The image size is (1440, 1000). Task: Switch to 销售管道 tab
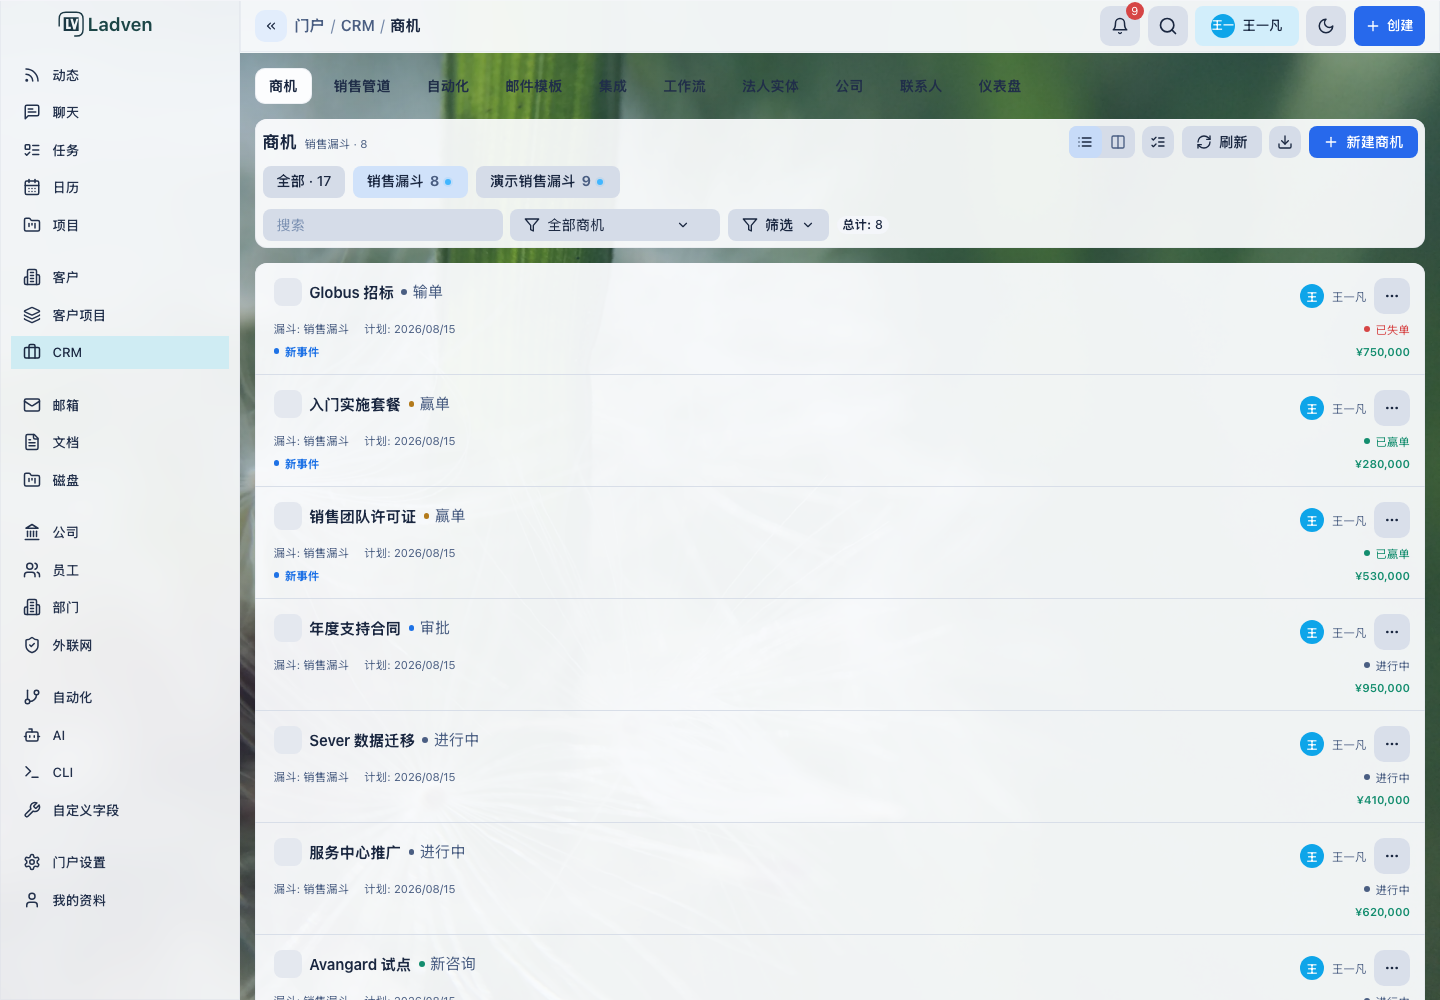click(362, 86)
